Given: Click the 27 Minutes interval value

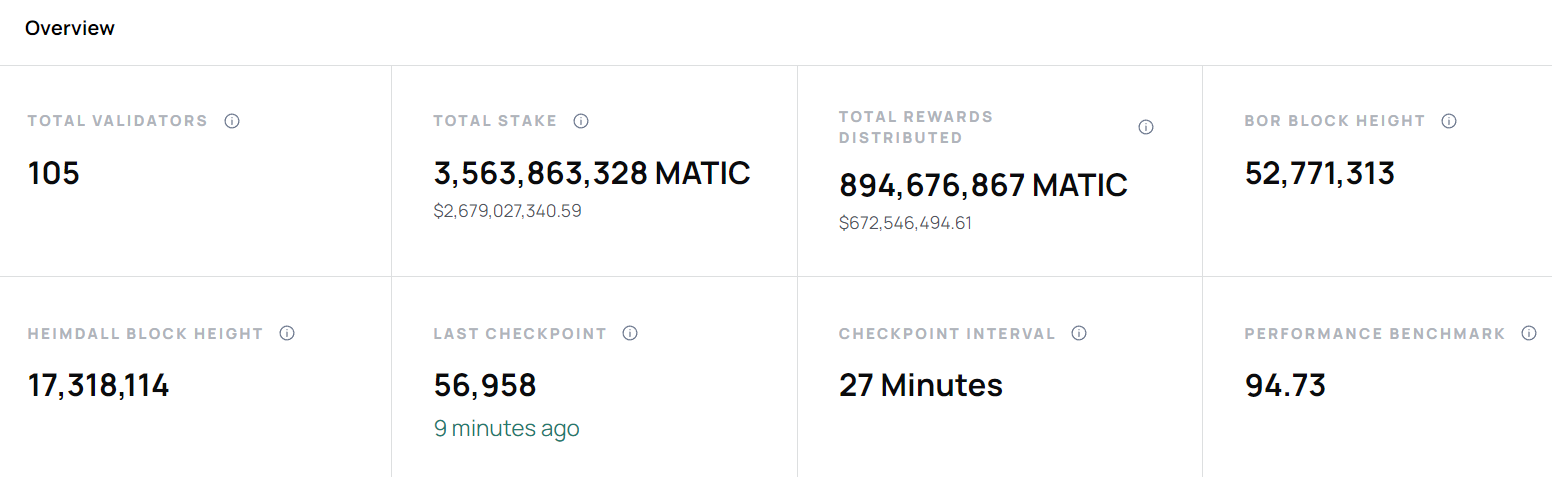Looking at the screenshot, I should (921, 385).
